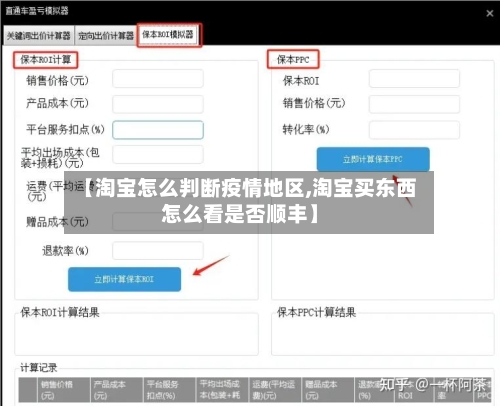The width and height of the screenshot is (500, 406).
Task: Switch to the 定向出价计算器 tab
Action: pos(106,35)
